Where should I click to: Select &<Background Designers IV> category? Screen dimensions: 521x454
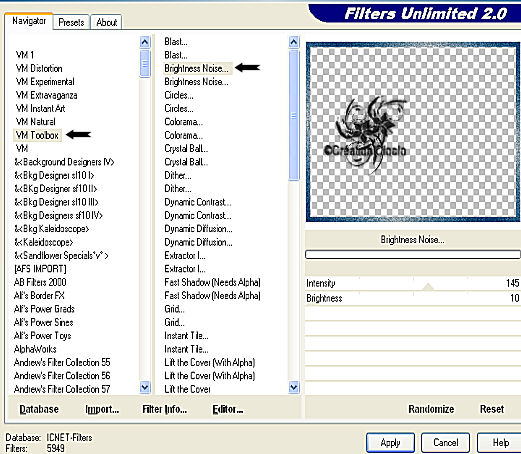coord(64,162)
